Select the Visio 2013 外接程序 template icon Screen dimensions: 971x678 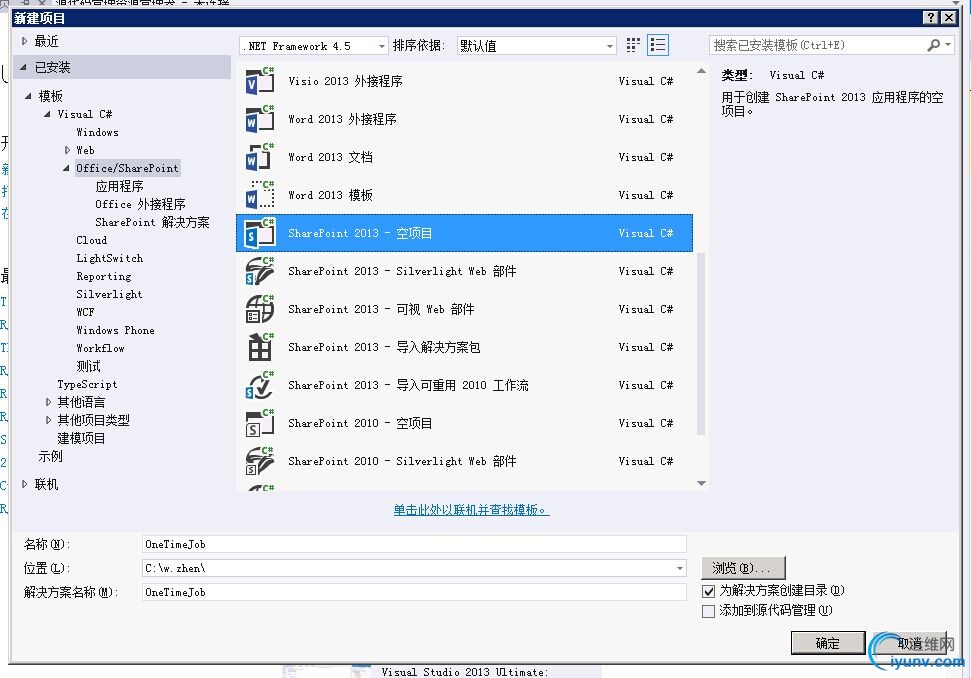[x=259, y=80]
